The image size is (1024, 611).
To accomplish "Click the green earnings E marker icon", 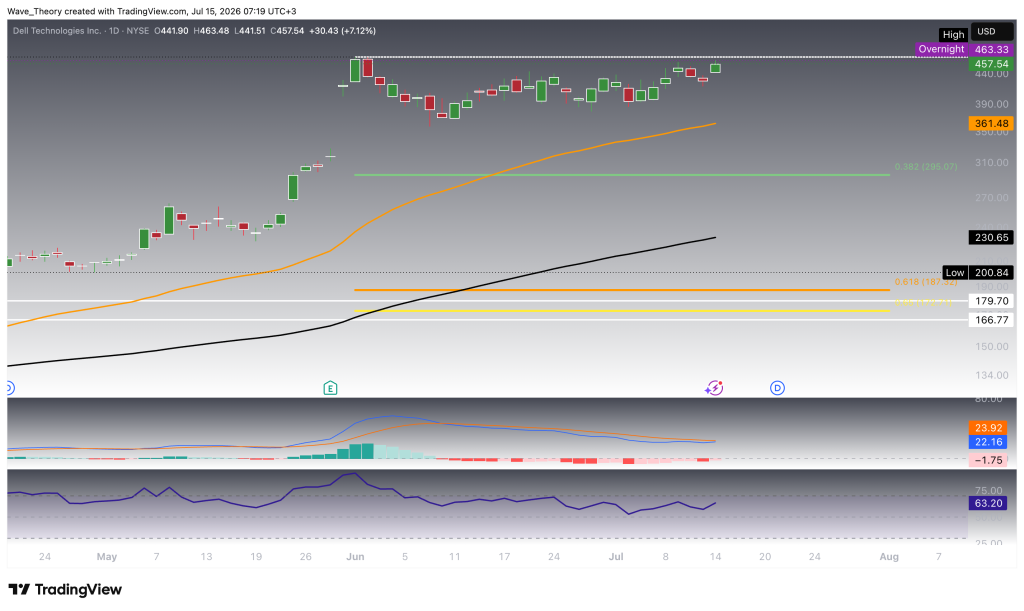I will click(x=330, y=388).
